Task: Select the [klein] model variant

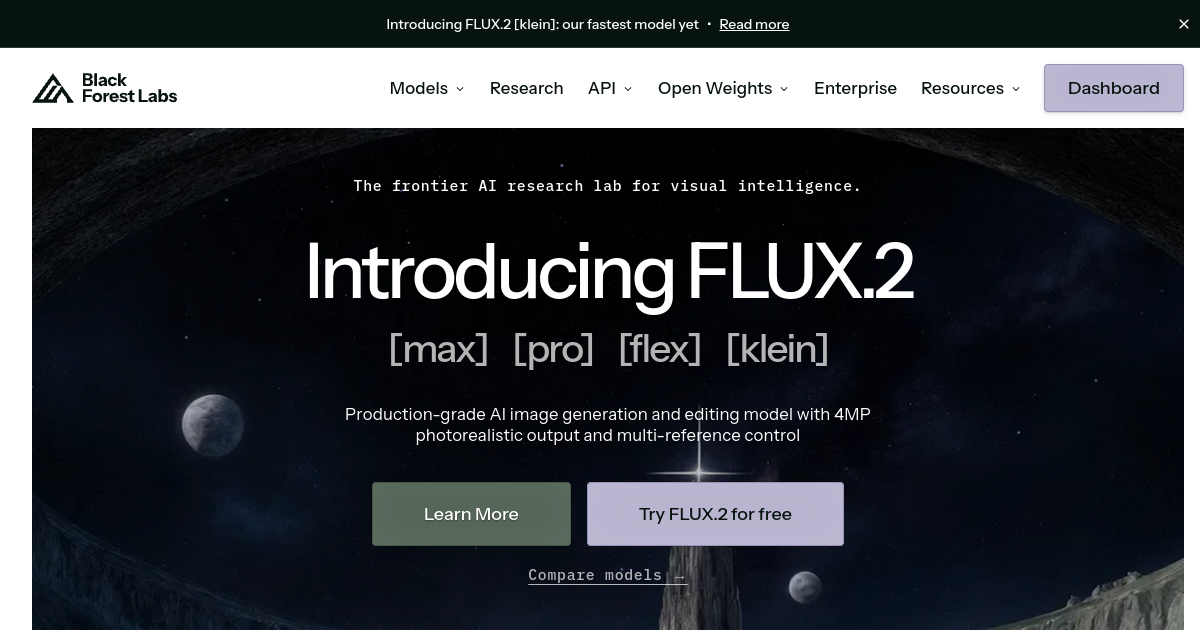Action: tap(777, 349)
